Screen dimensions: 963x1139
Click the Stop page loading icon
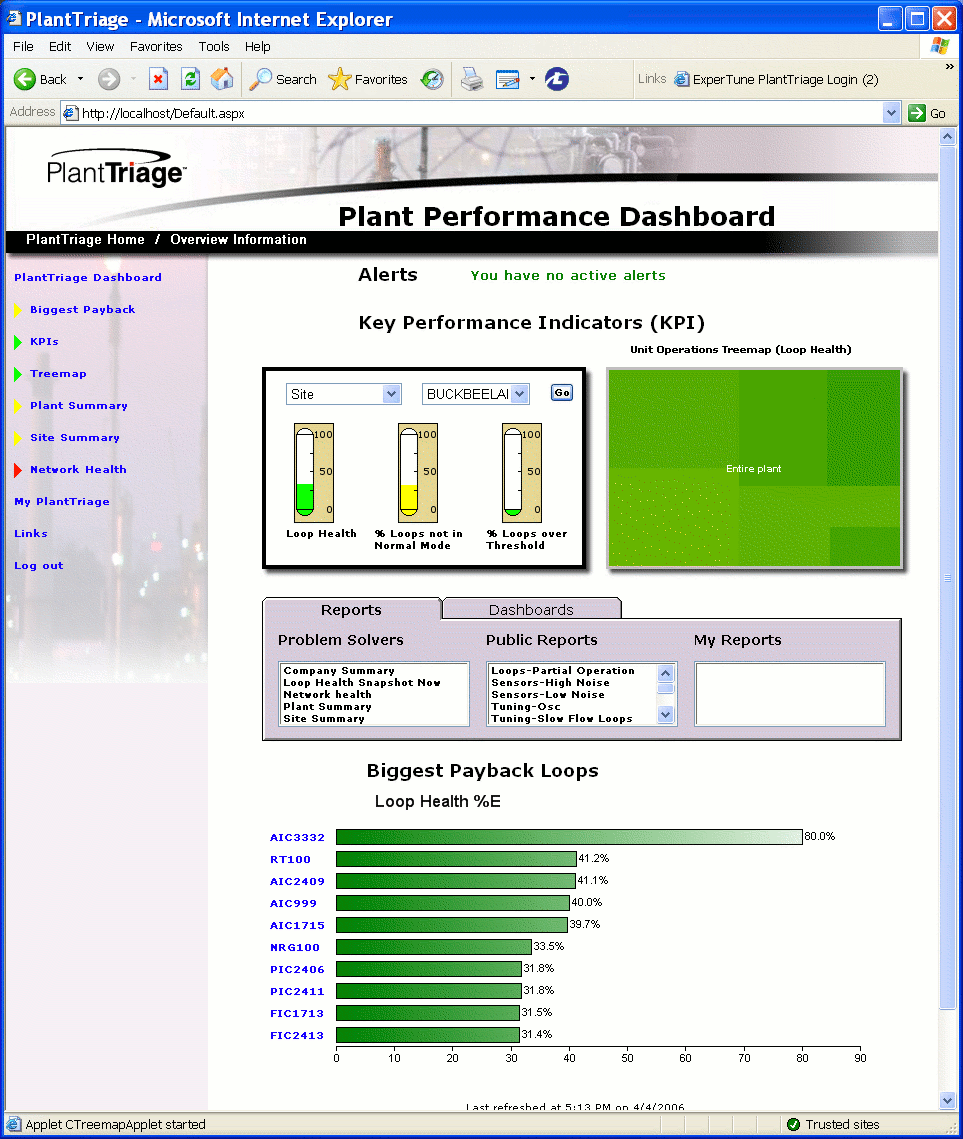click(x=158, y=79)
